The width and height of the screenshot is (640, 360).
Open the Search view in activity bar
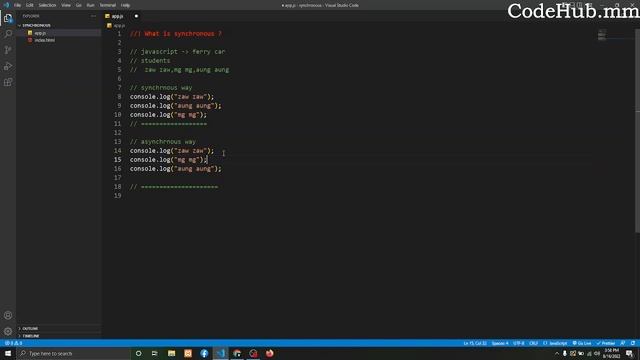(x=8, y=34)
